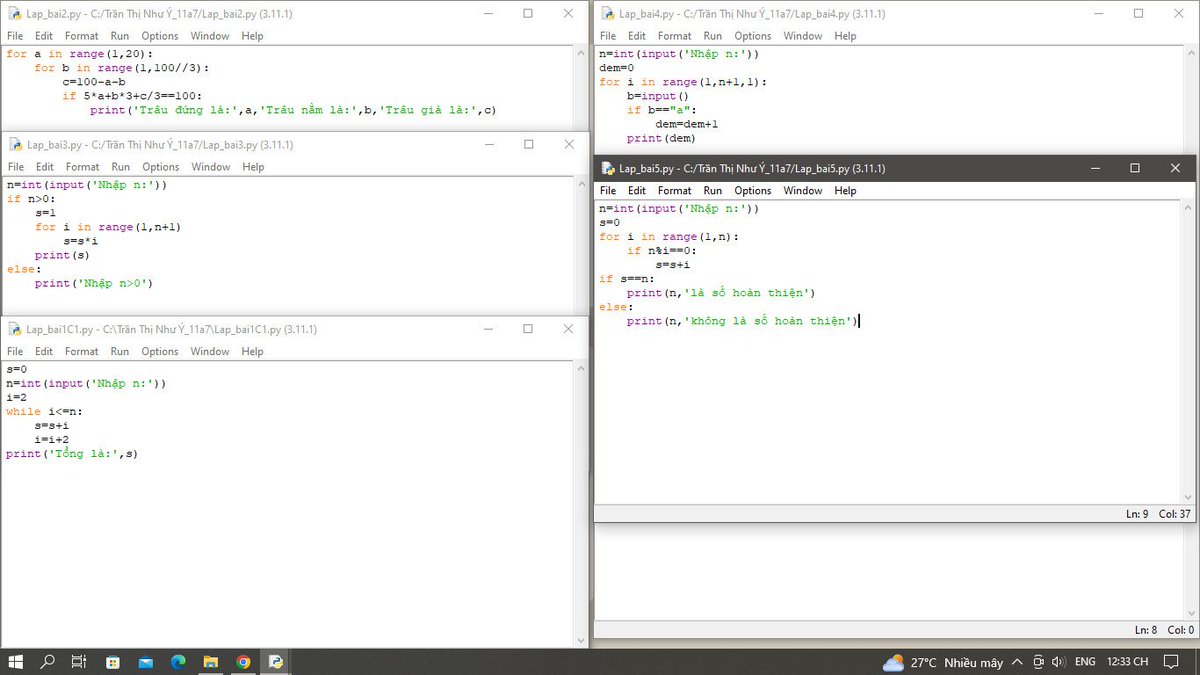The width and height of the screenshot is (1200, 675).
Task: Open the Edit menu in Lap_bai1C1.py
Action: click(x=44, y=351)
